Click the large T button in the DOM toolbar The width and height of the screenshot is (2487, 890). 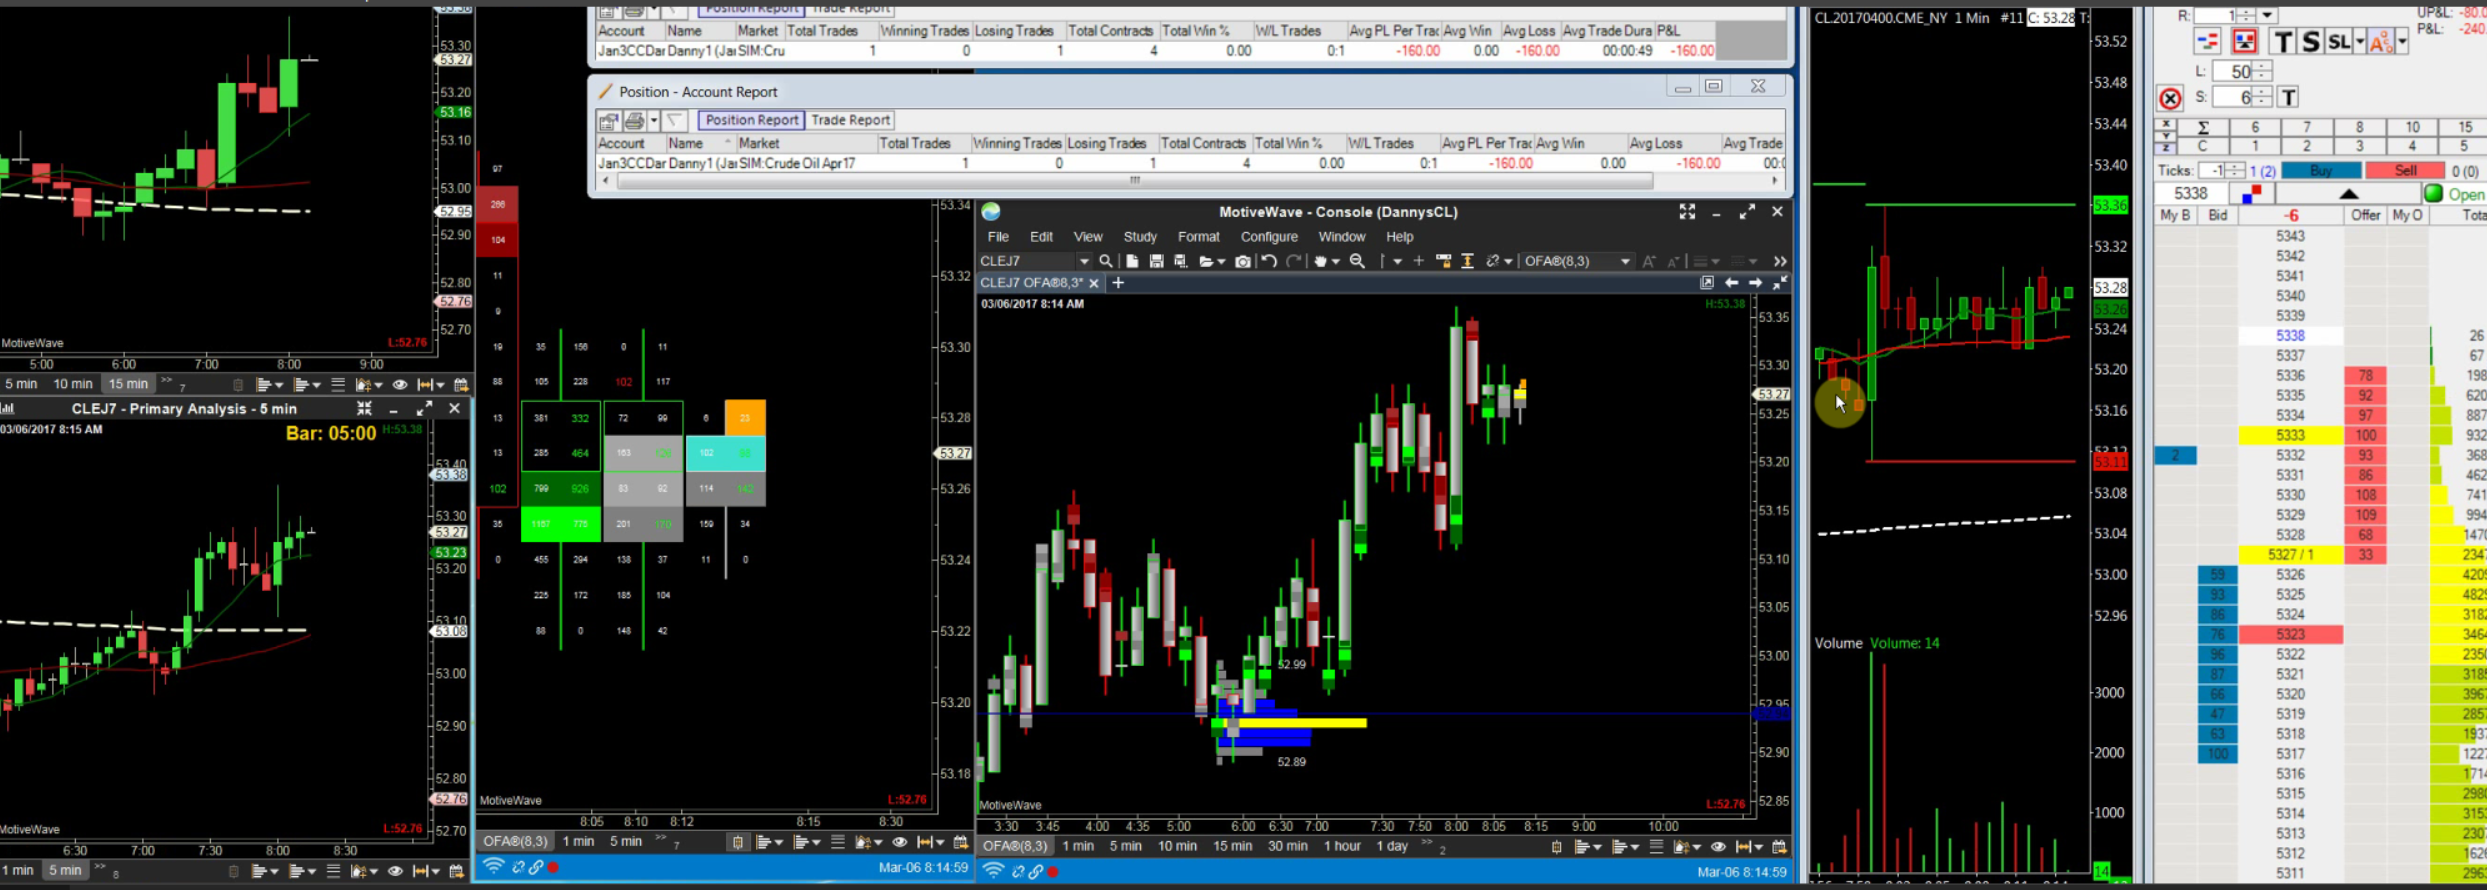tap(2282, 42)
